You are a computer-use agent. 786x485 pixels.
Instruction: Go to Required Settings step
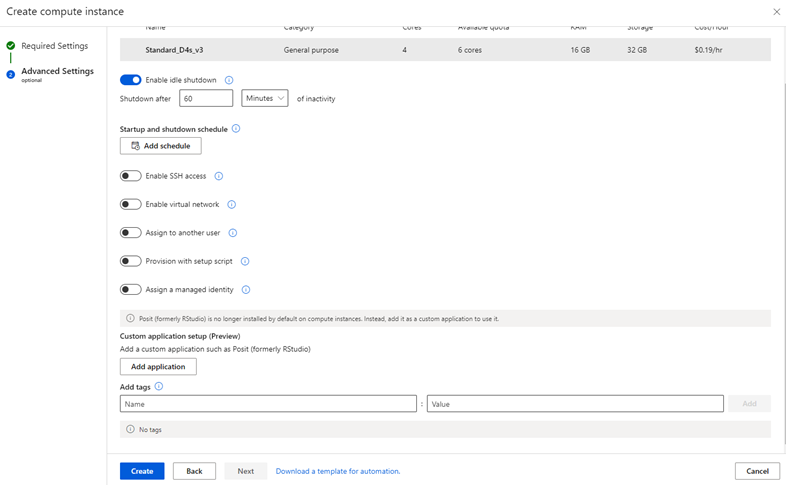tap(54, 46)
